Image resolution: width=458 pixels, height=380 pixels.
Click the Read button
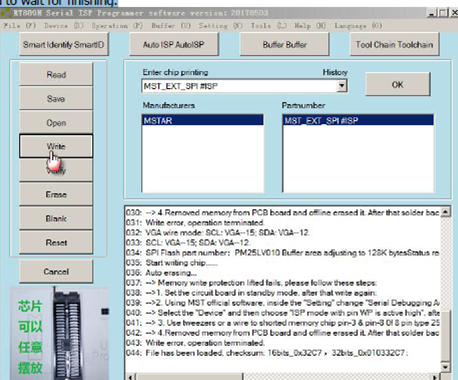56,74
